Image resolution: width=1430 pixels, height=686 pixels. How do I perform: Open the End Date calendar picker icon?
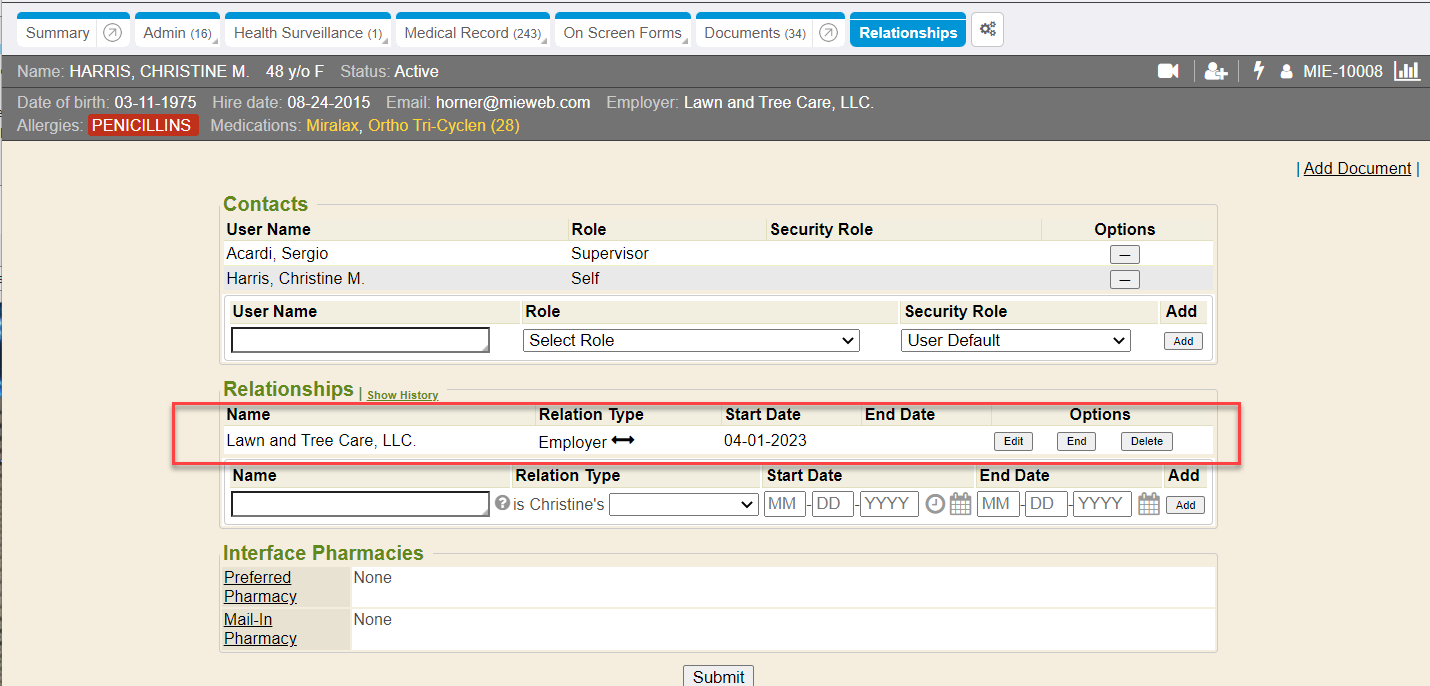tap(1149, 504)
